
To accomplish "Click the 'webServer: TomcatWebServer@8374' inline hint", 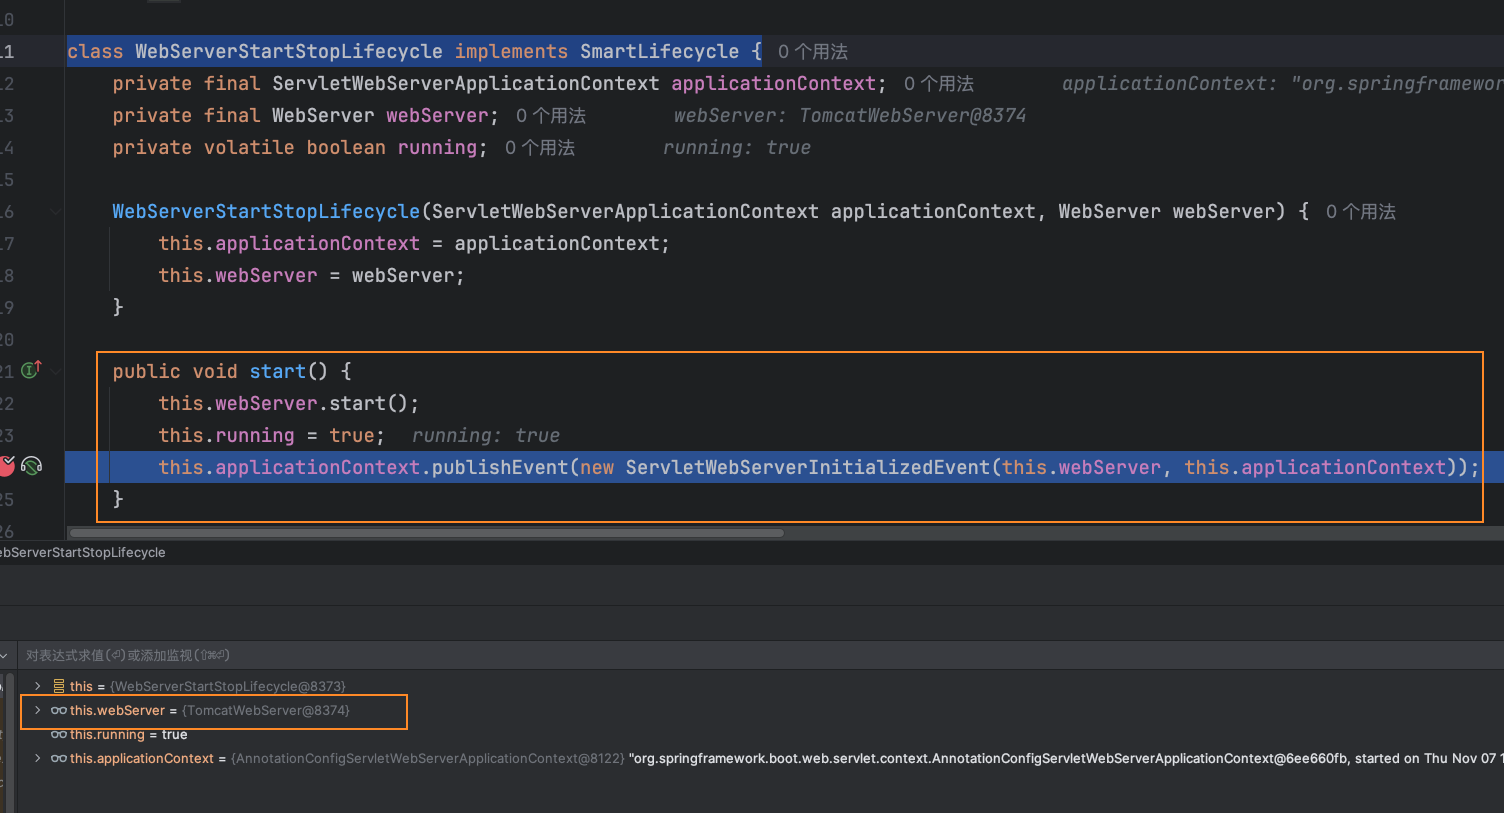I will (850, 115).
